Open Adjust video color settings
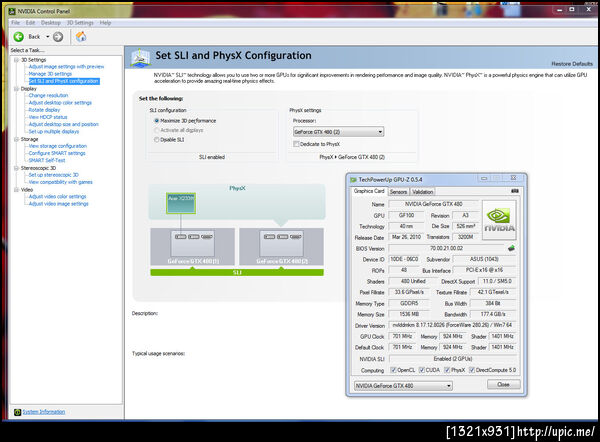The width and height of the screenshot is (600, 442). point(57,196)
